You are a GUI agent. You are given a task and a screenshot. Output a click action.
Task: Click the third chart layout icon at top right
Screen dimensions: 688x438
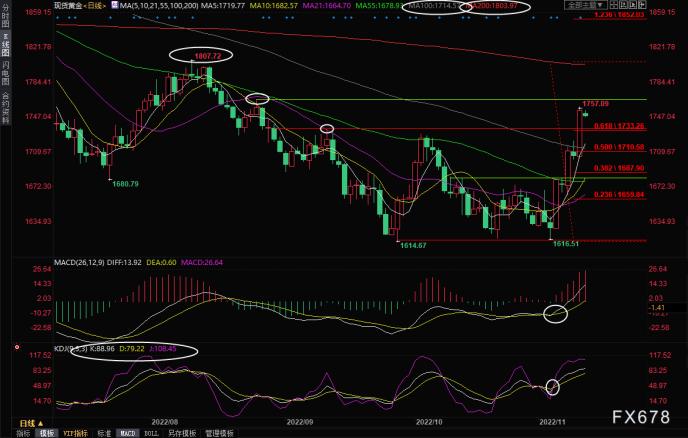tap(633, 5)
